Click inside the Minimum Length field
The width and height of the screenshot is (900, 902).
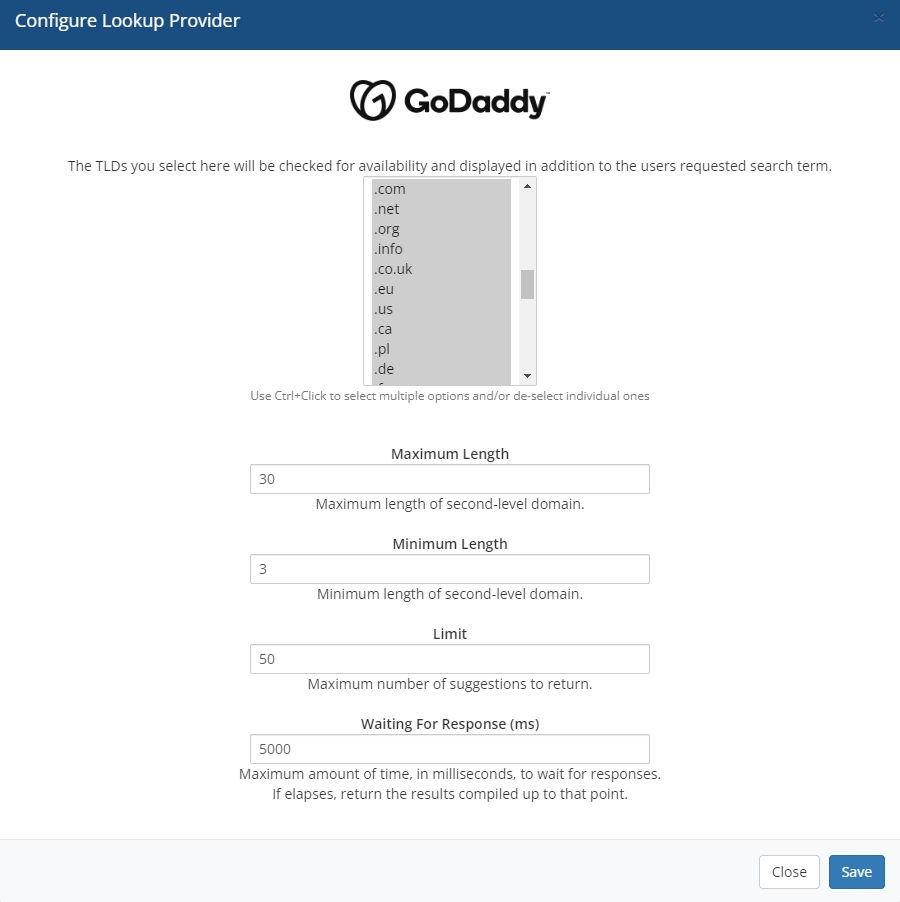[x=449, y=569]
